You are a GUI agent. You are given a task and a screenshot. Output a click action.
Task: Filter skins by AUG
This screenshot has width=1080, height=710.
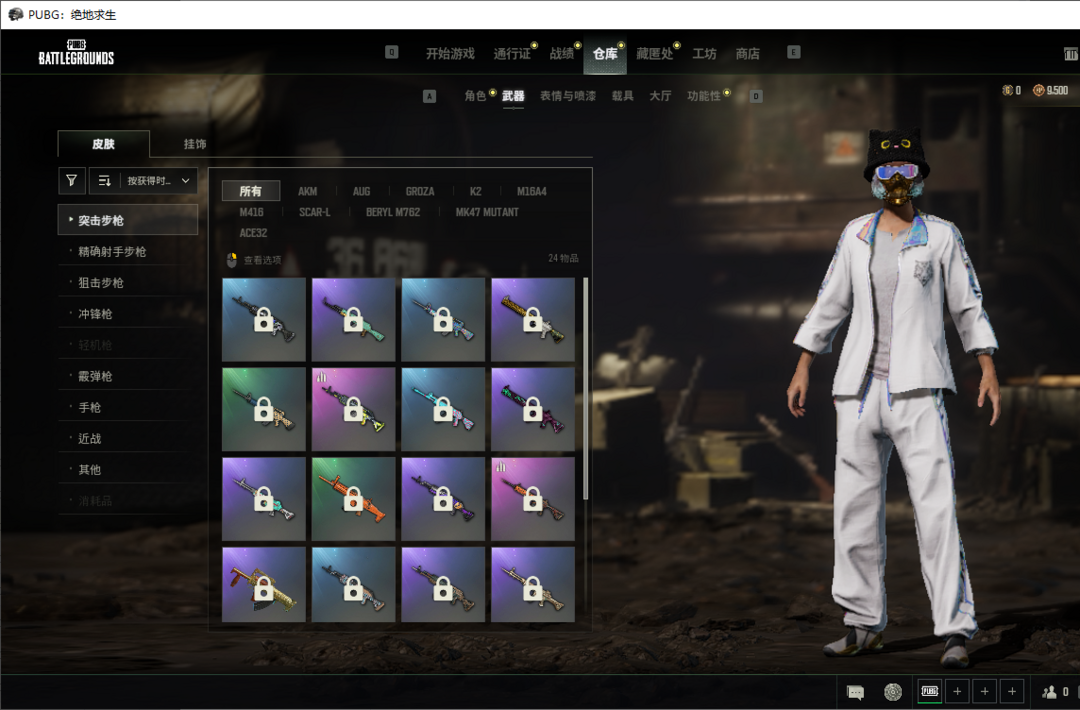pyautogui.click(x=362, y=191)
